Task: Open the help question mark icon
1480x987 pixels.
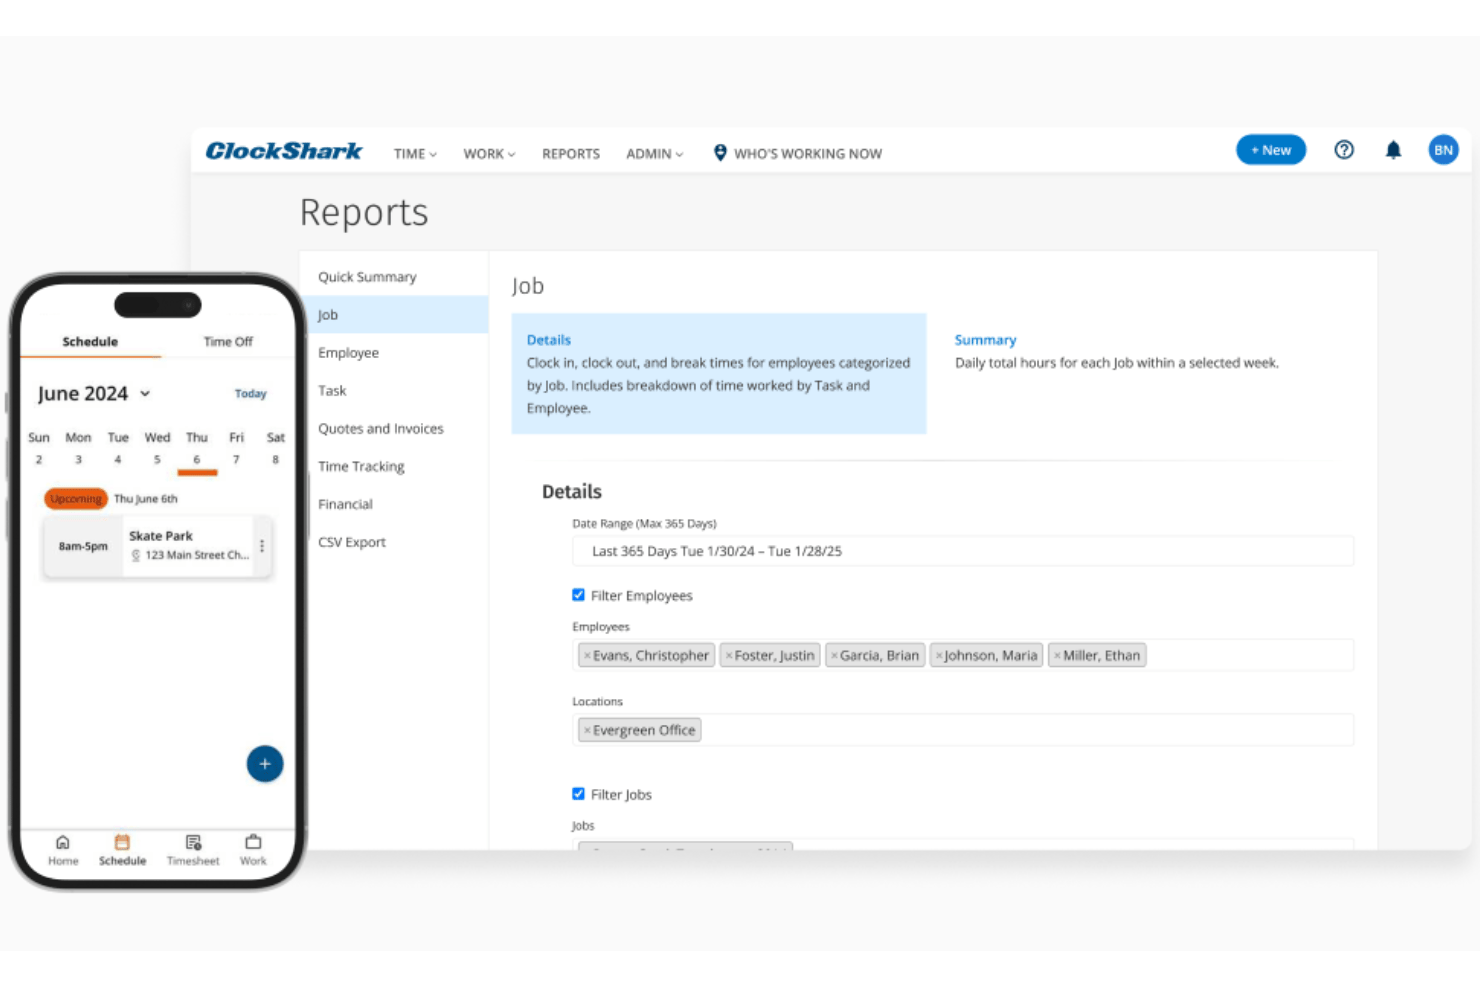Action: pyautogui.click(x=1344, y=150)
